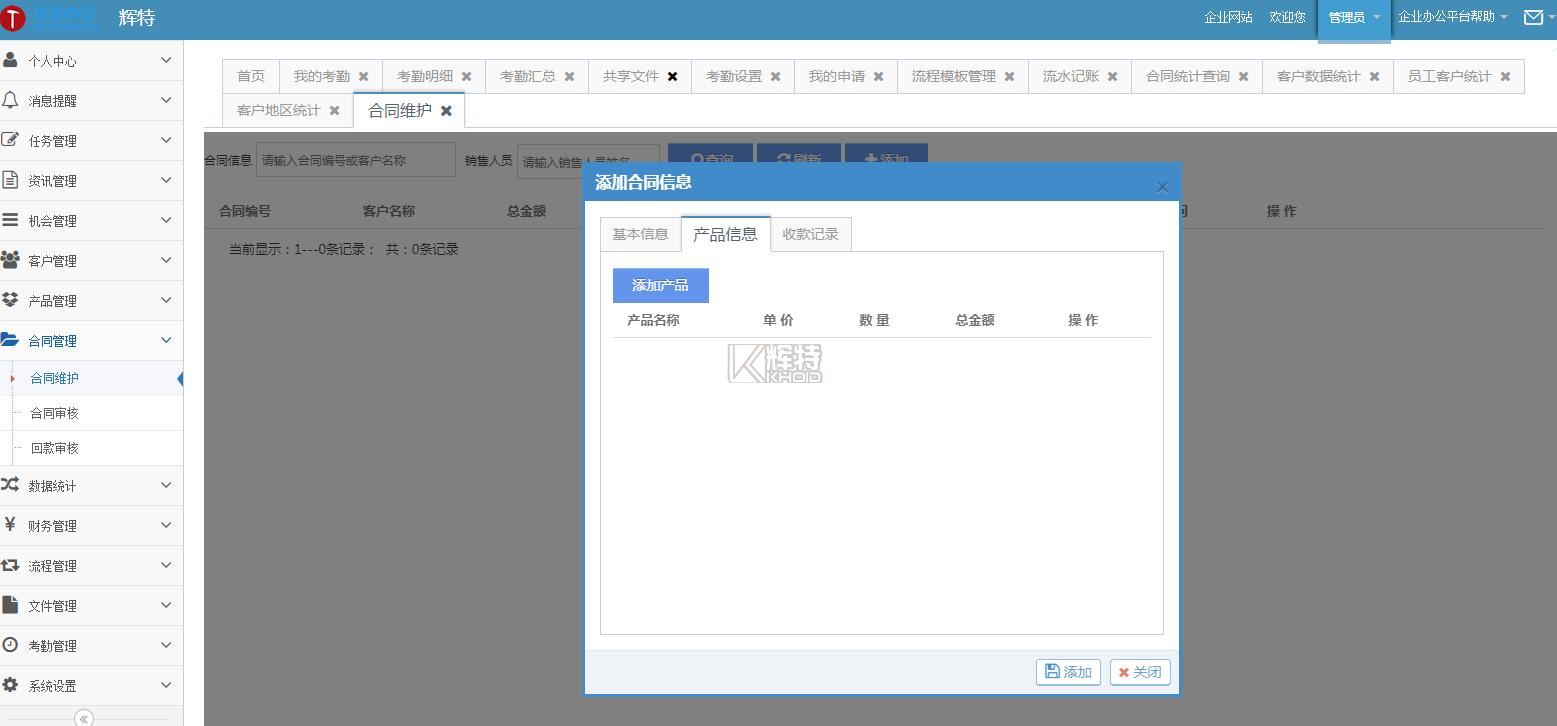Close the 添加合同信息 dialog with the X
The image size is (1557, 726).
tap(1161, 187)
